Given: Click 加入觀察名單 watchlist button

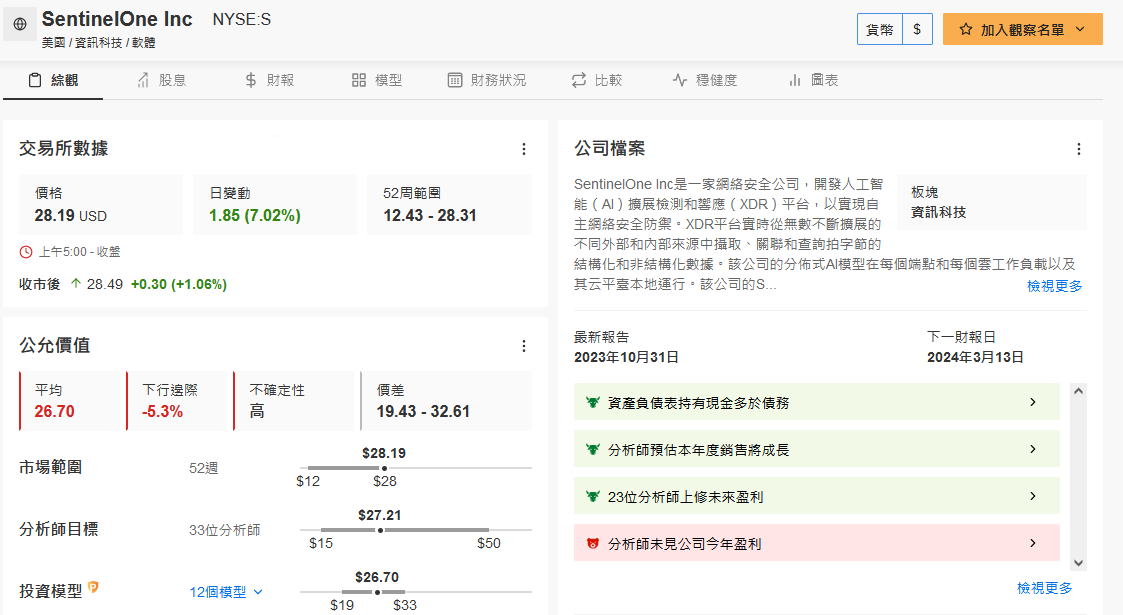Looking at the screenshot, I should 1022,29.
